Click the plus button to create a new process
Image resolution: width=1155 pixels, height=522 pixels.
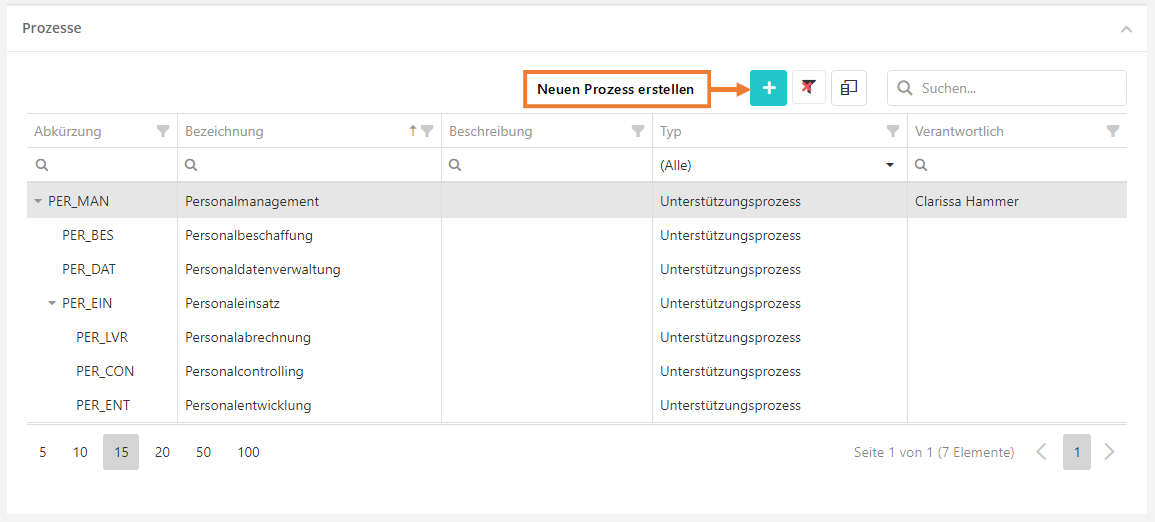pyautogui.click(x=768, y=88)
